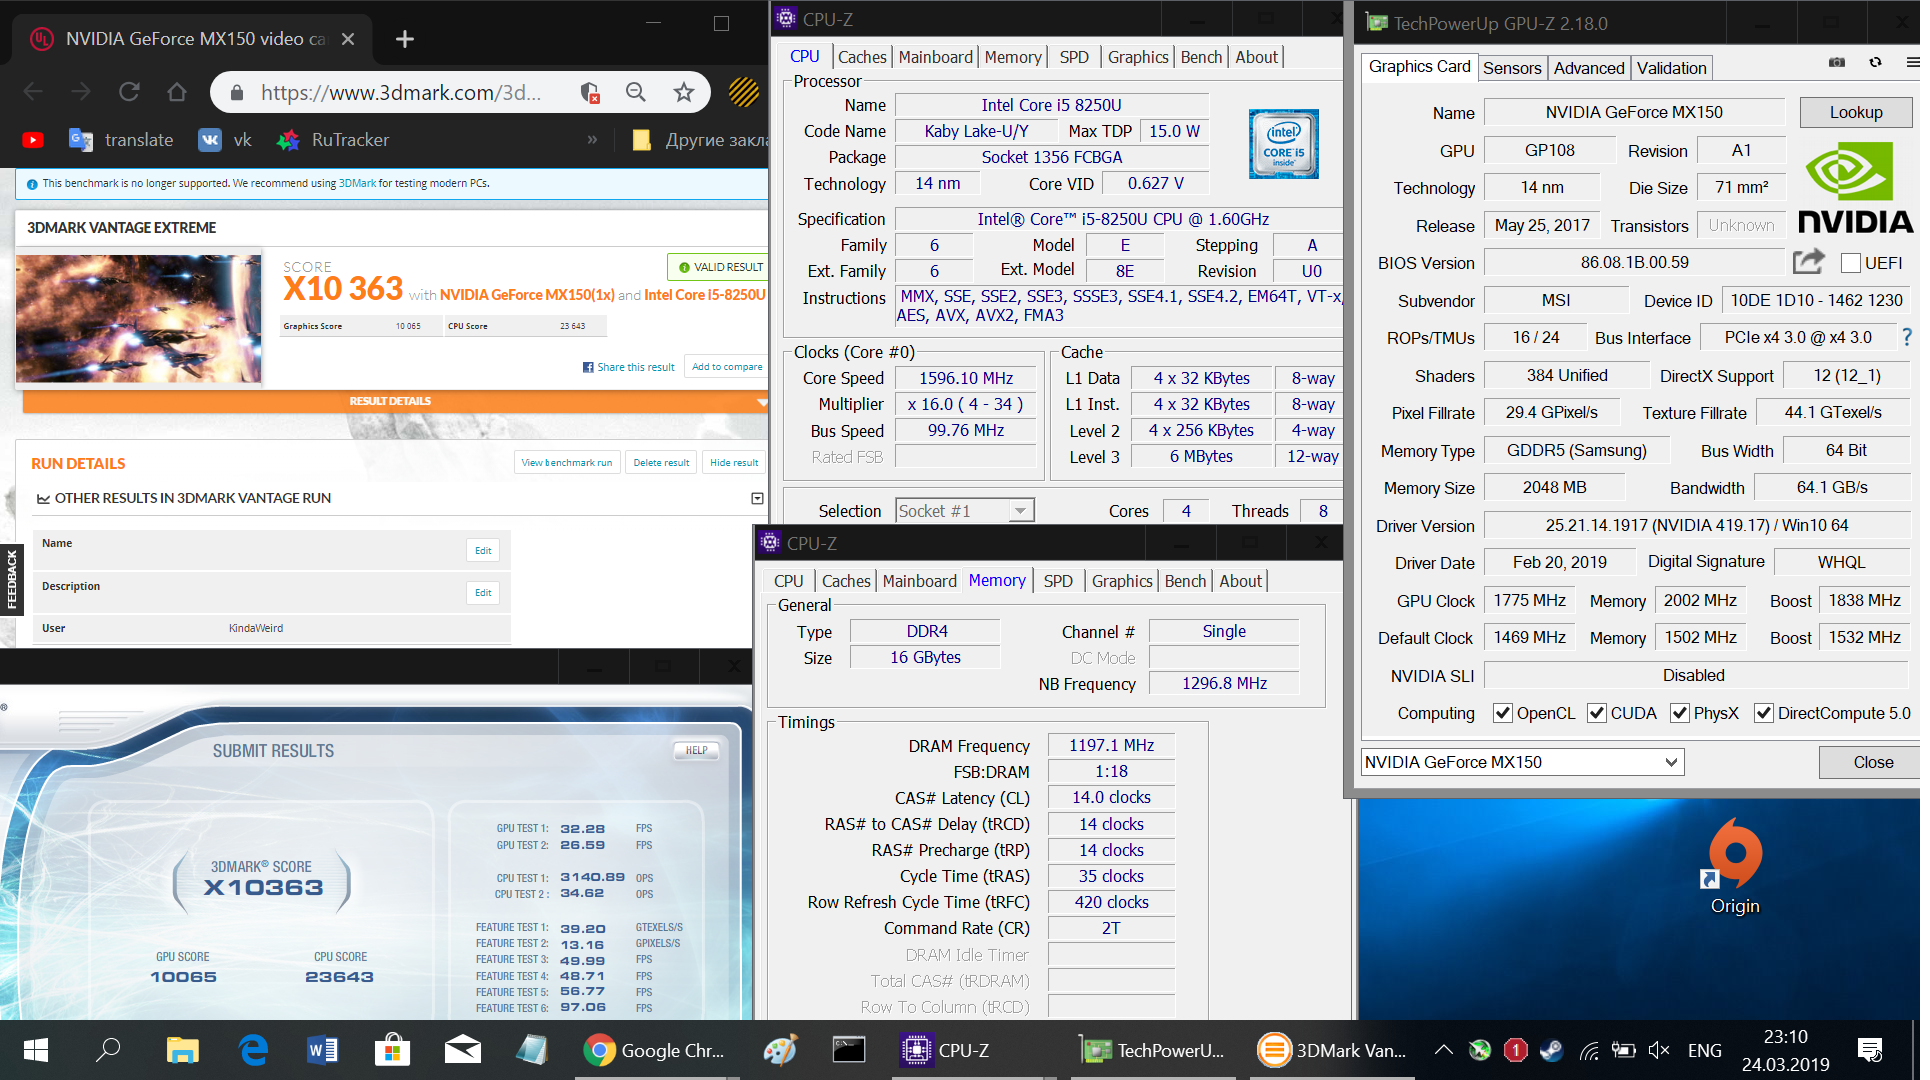This screenshot has height=1080, width=1930.
Task: Expand the hidden bookmarks chevron
Action: pos(592,140)
